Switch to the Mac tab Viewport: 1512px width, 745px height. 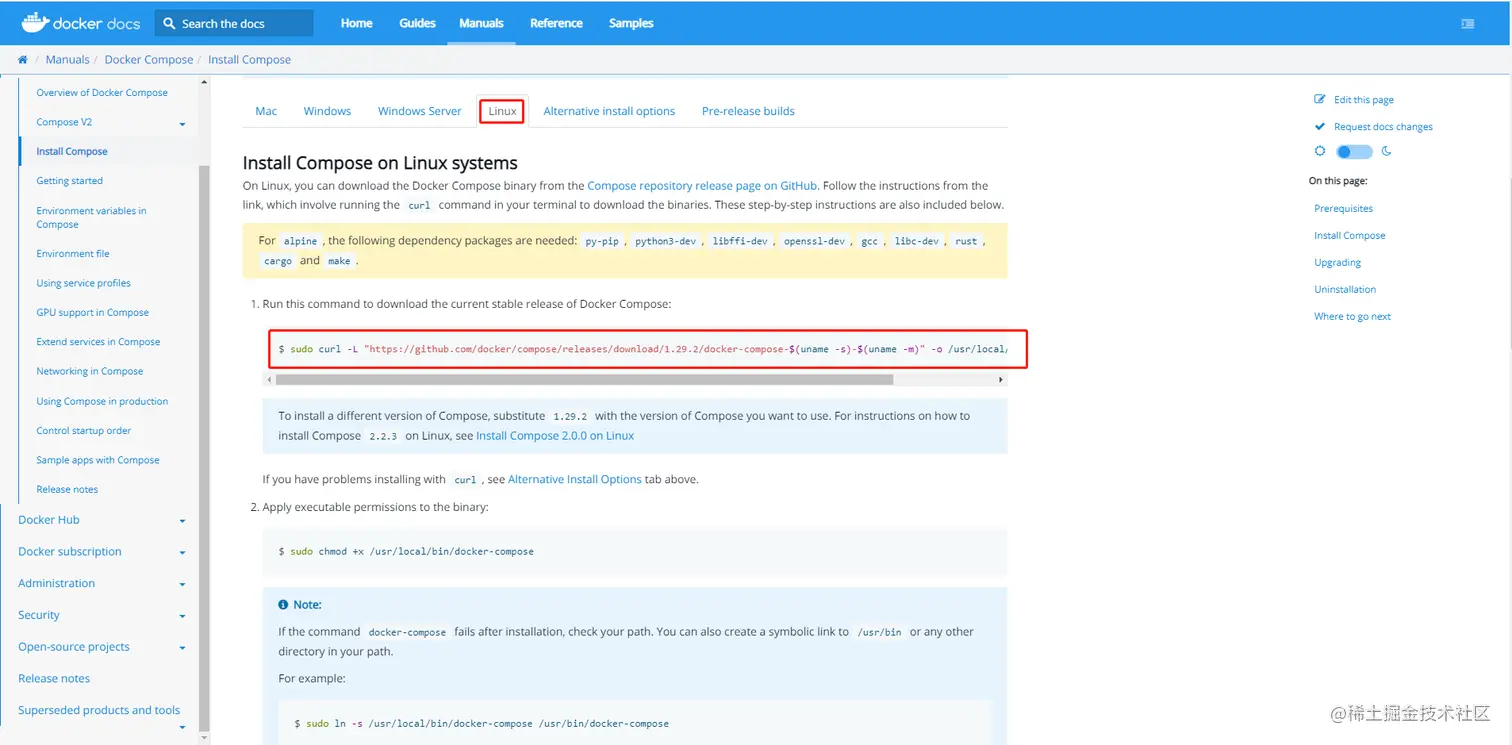[x=266, y=111]
